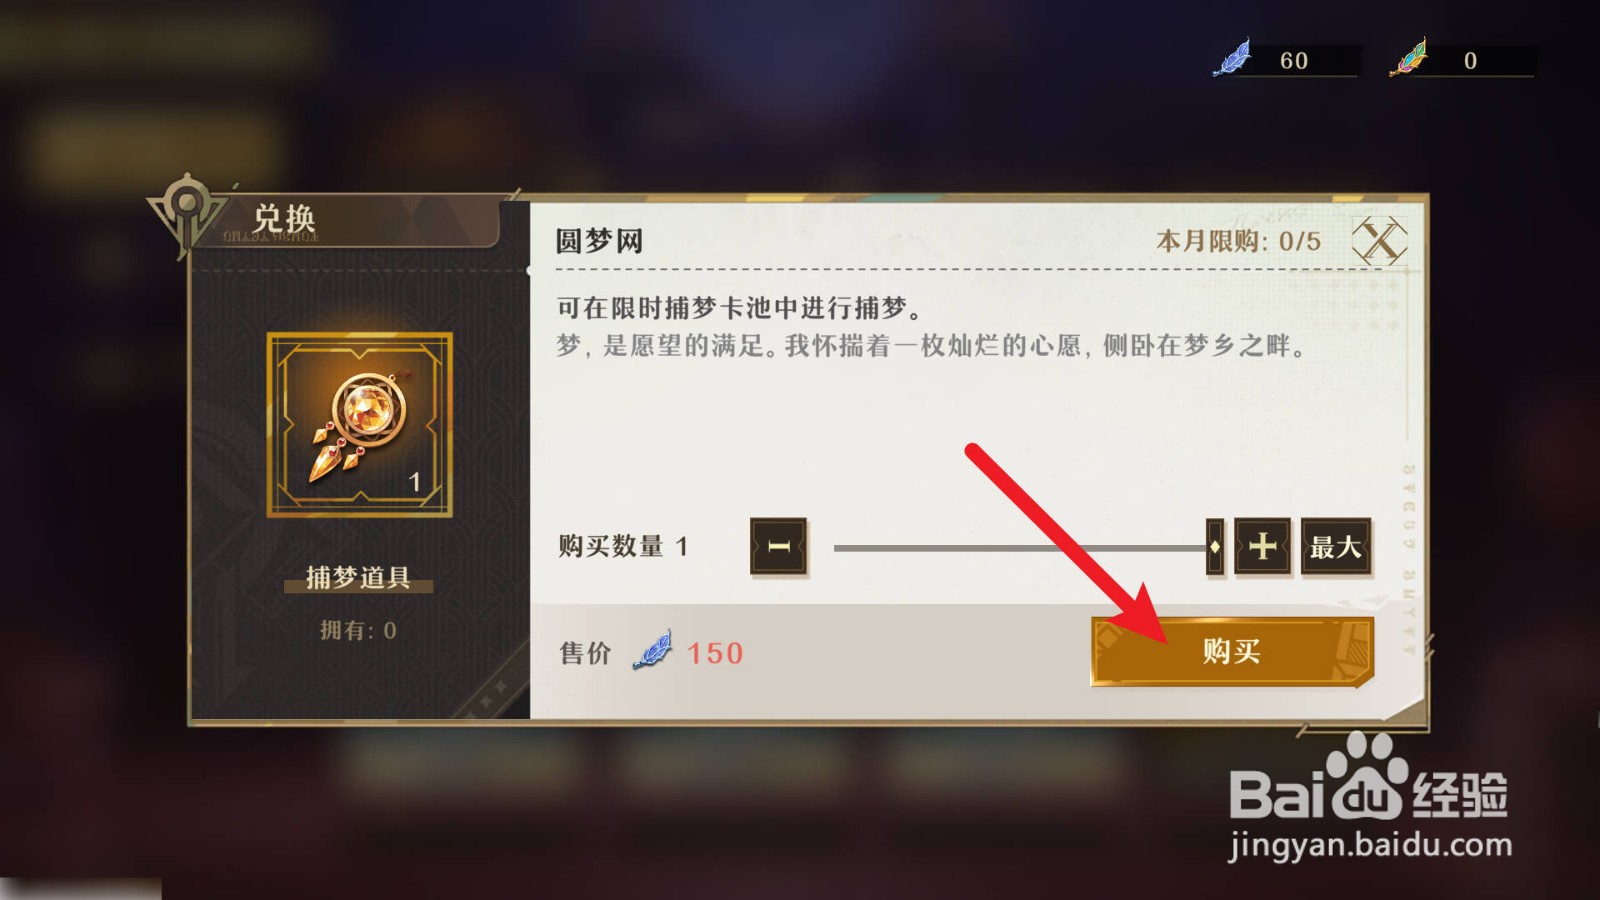The height and width of the screenshot is (900, 1600).
Task: Click the blue feather icon beside price 150
Action: [x=653, y=651]
